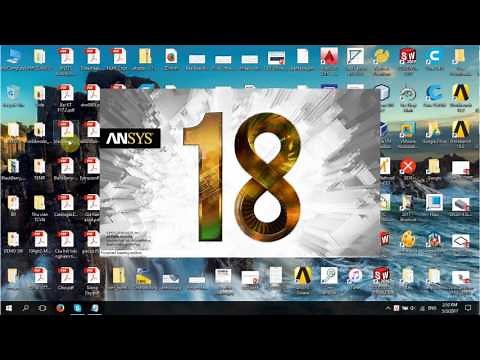Image resolution: width=480 pixels, height=360 pixels.
Task: Launch the SolidWorks shortcut in the top row
Action: (408, 56)
